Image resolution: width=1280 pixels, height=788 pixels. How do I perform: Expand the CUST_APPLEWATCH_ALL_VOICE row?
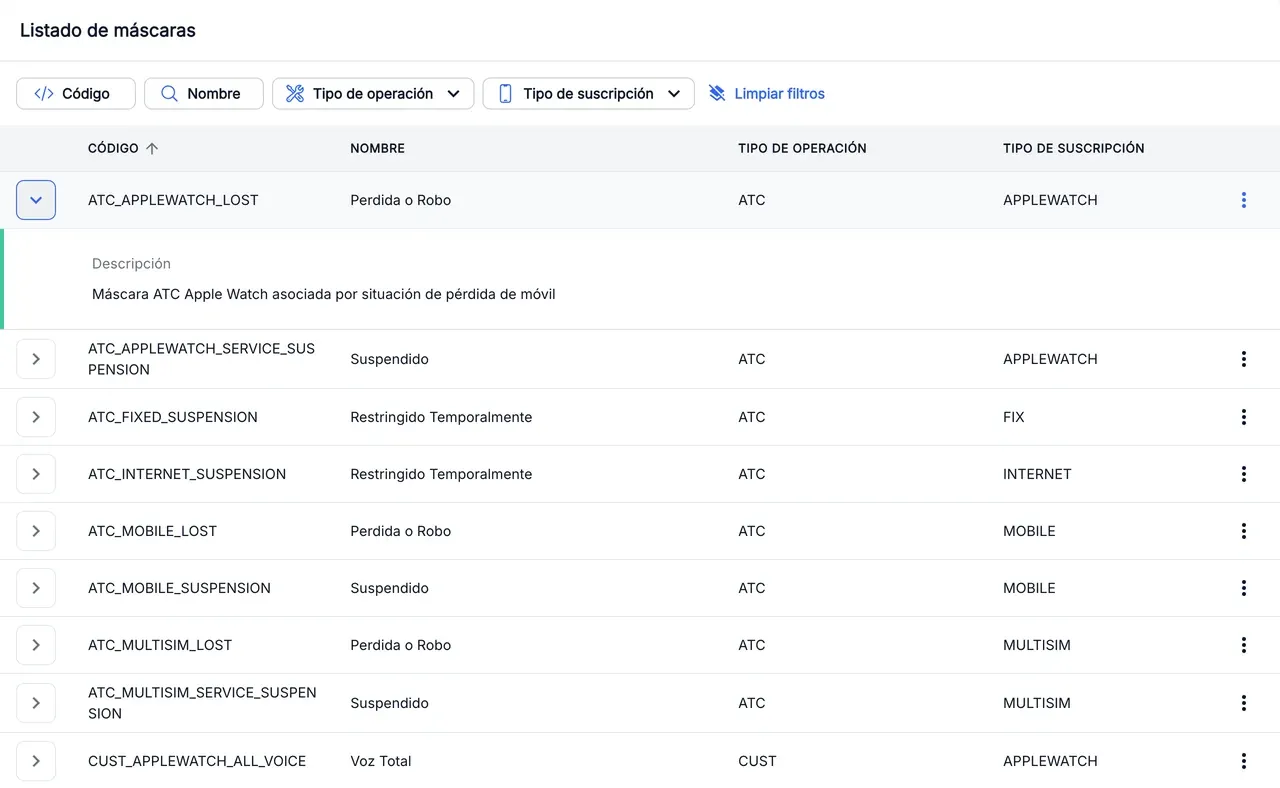click(36, 761)
